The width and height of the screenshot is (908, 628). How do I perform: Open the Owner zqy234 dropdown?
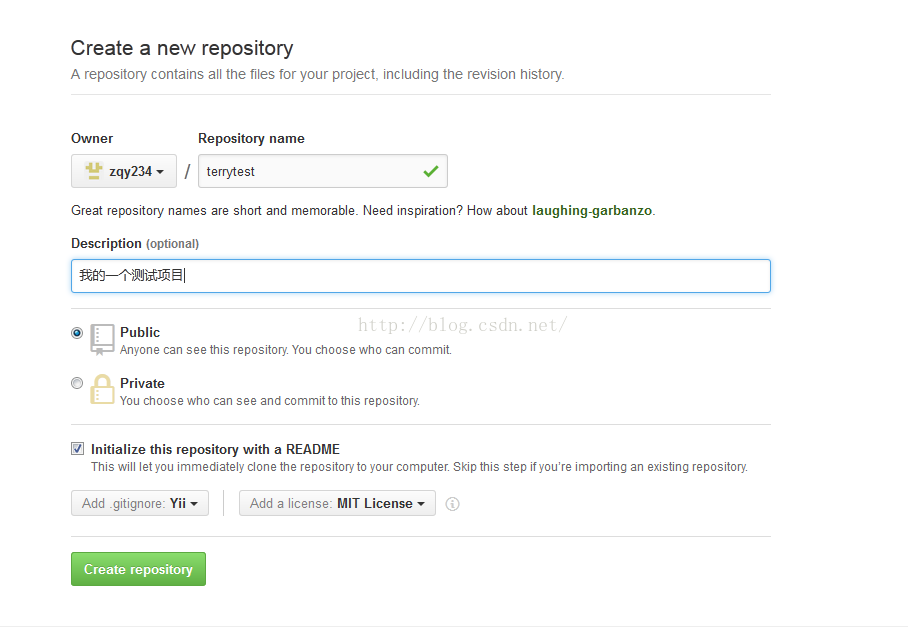(x=124, y=171)
